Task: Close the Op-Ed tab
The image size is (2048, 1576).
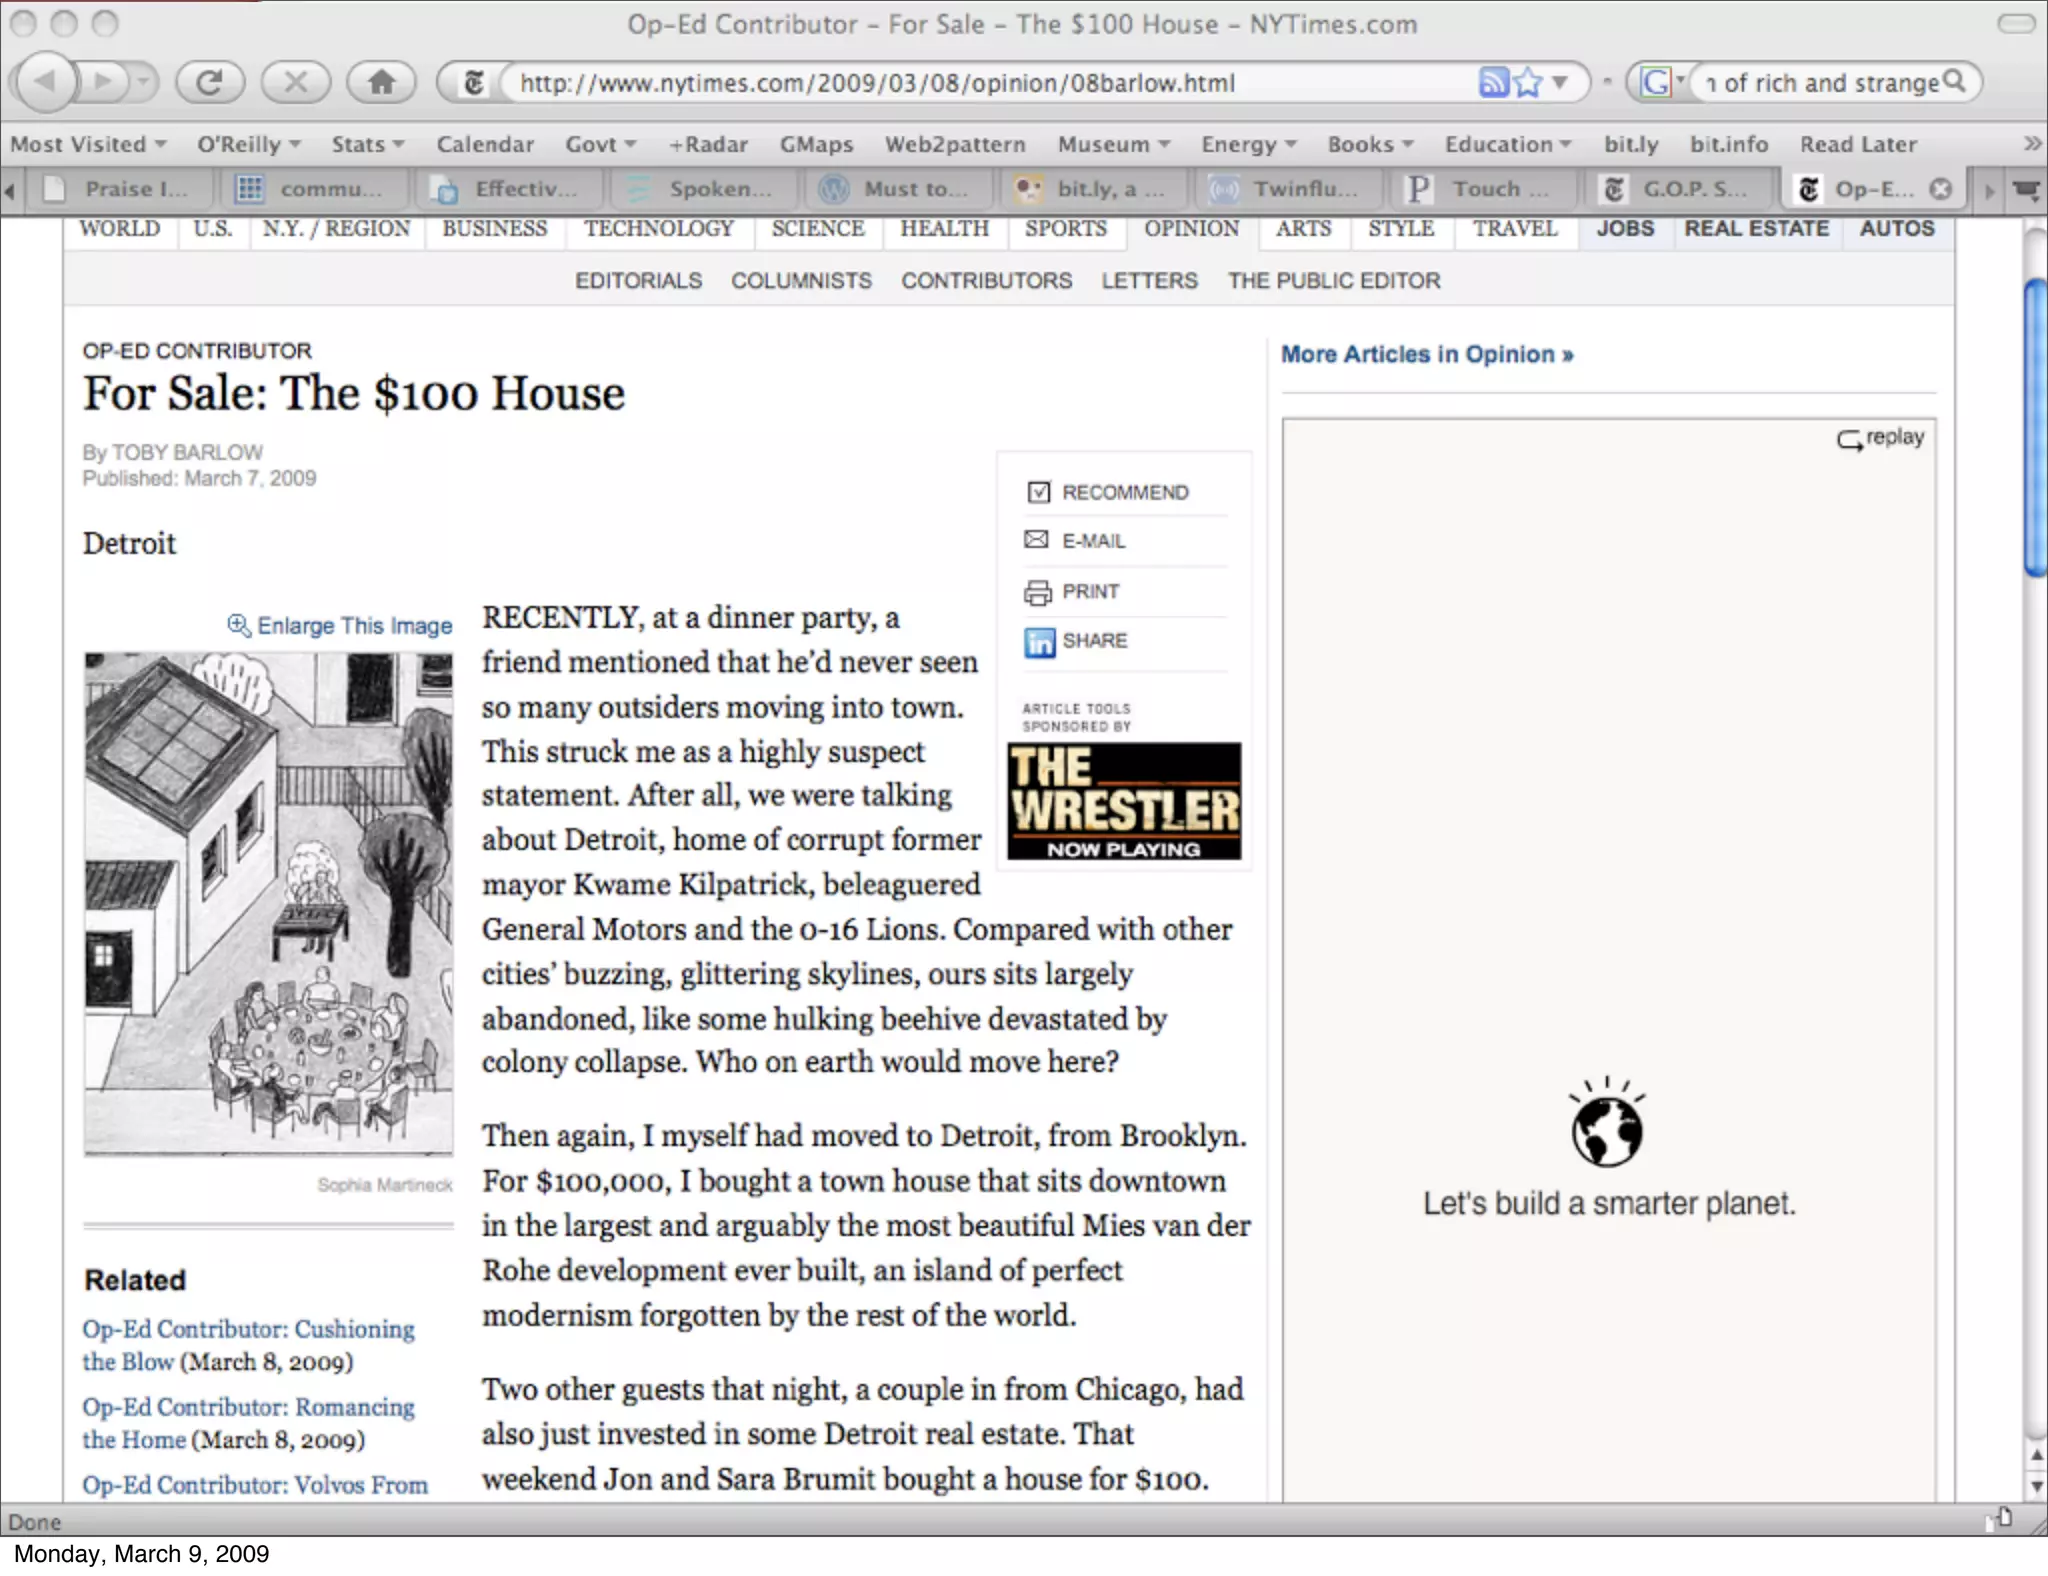Action: click(x=1940, y=189)
